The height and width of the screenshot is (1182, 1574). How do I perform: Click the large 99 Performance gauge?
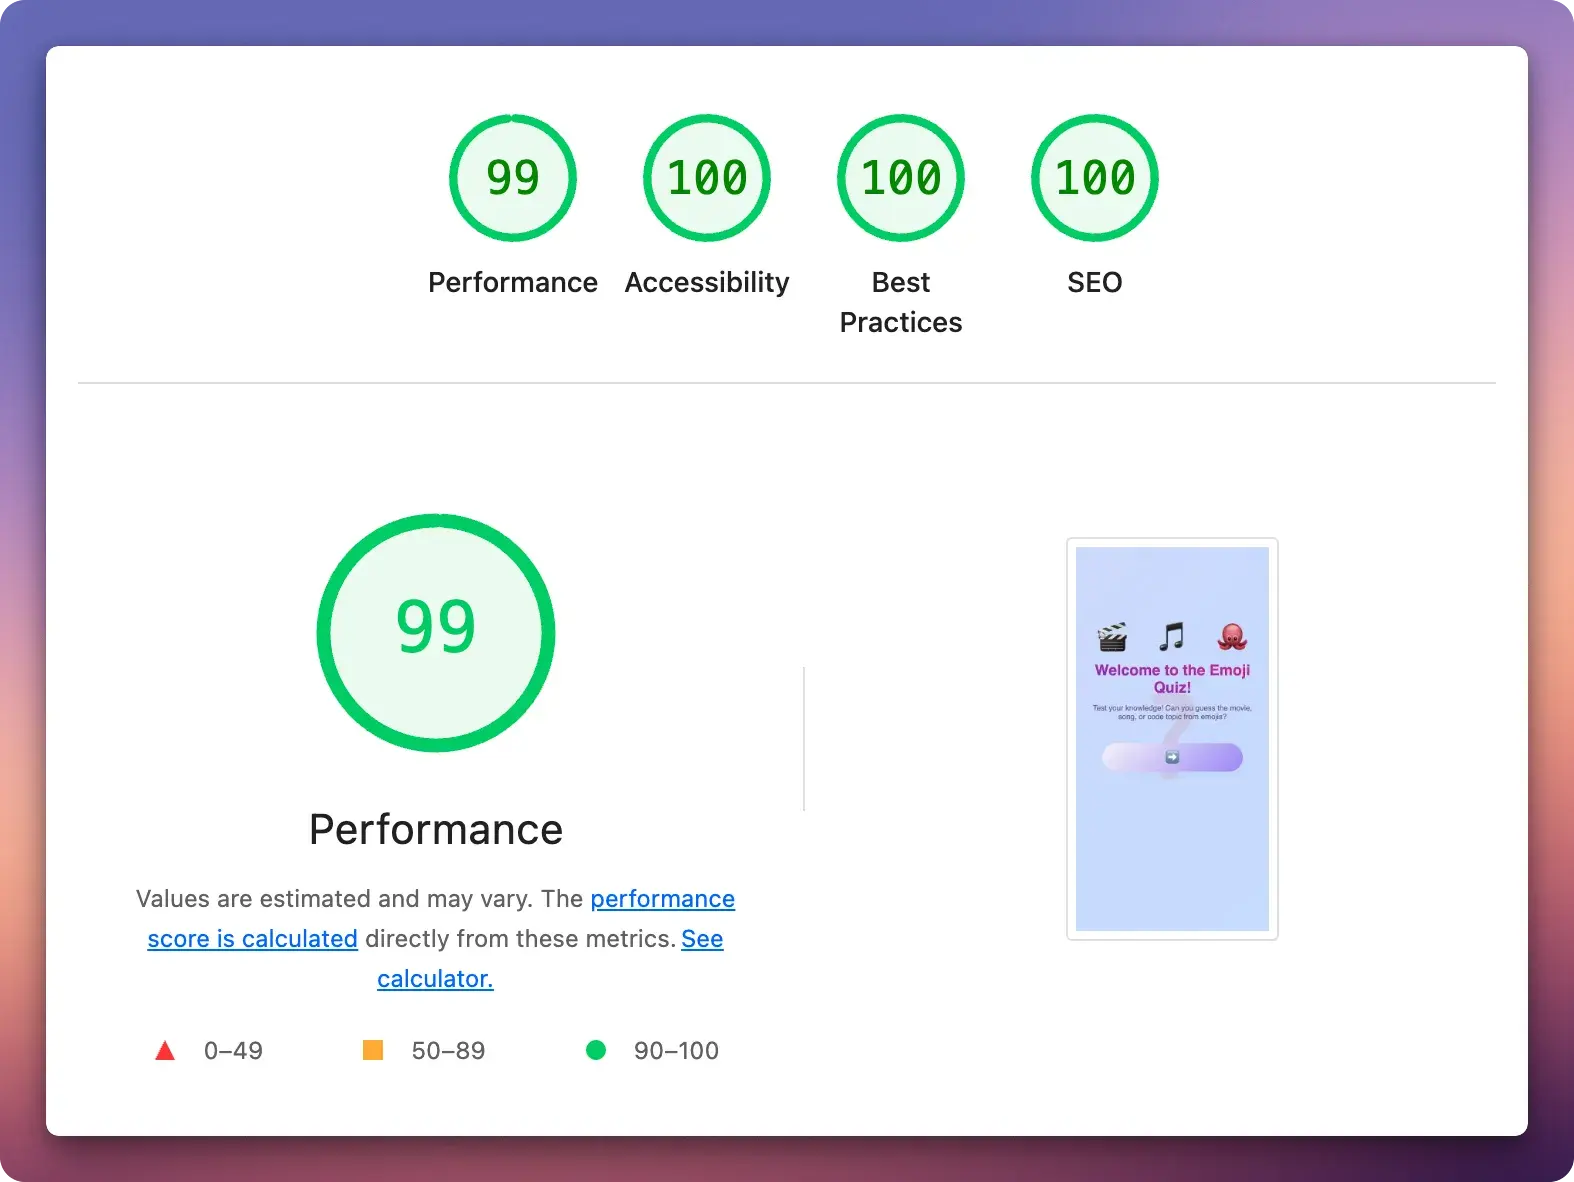[x=436, y=632]
